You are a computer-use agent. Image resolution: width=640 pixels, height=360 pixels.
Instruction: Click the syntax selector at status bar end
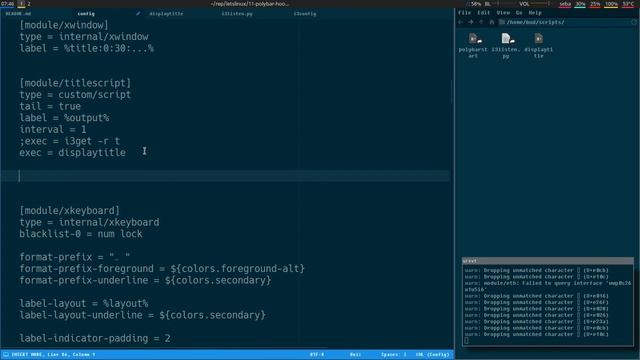[x=433, y=354]
